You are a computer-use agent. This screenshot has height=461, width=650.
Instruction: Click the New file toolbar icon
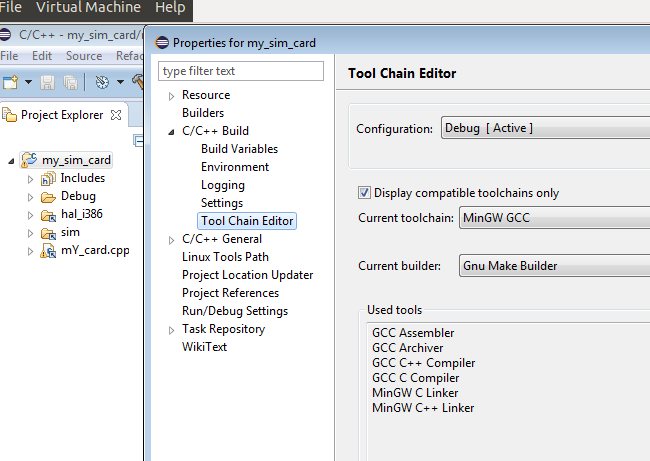tap(10, 82)
